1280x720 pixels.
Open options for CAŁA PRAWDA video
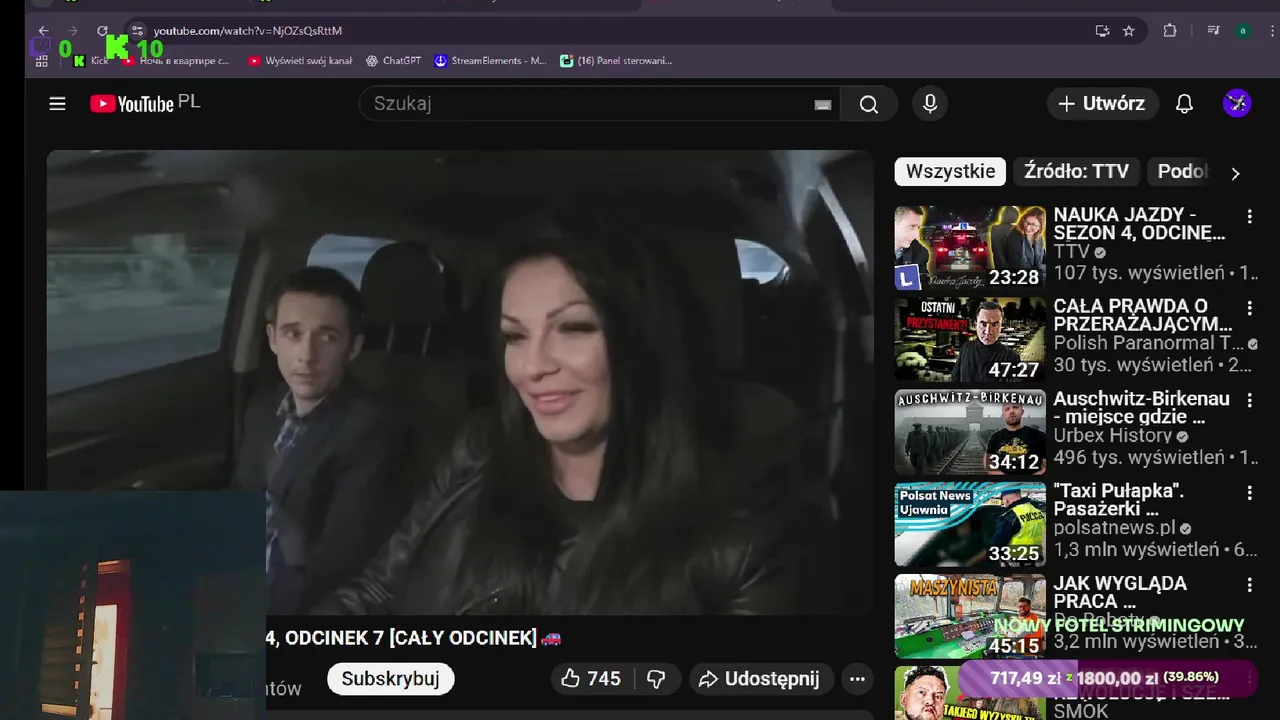tap(1249, 309)
